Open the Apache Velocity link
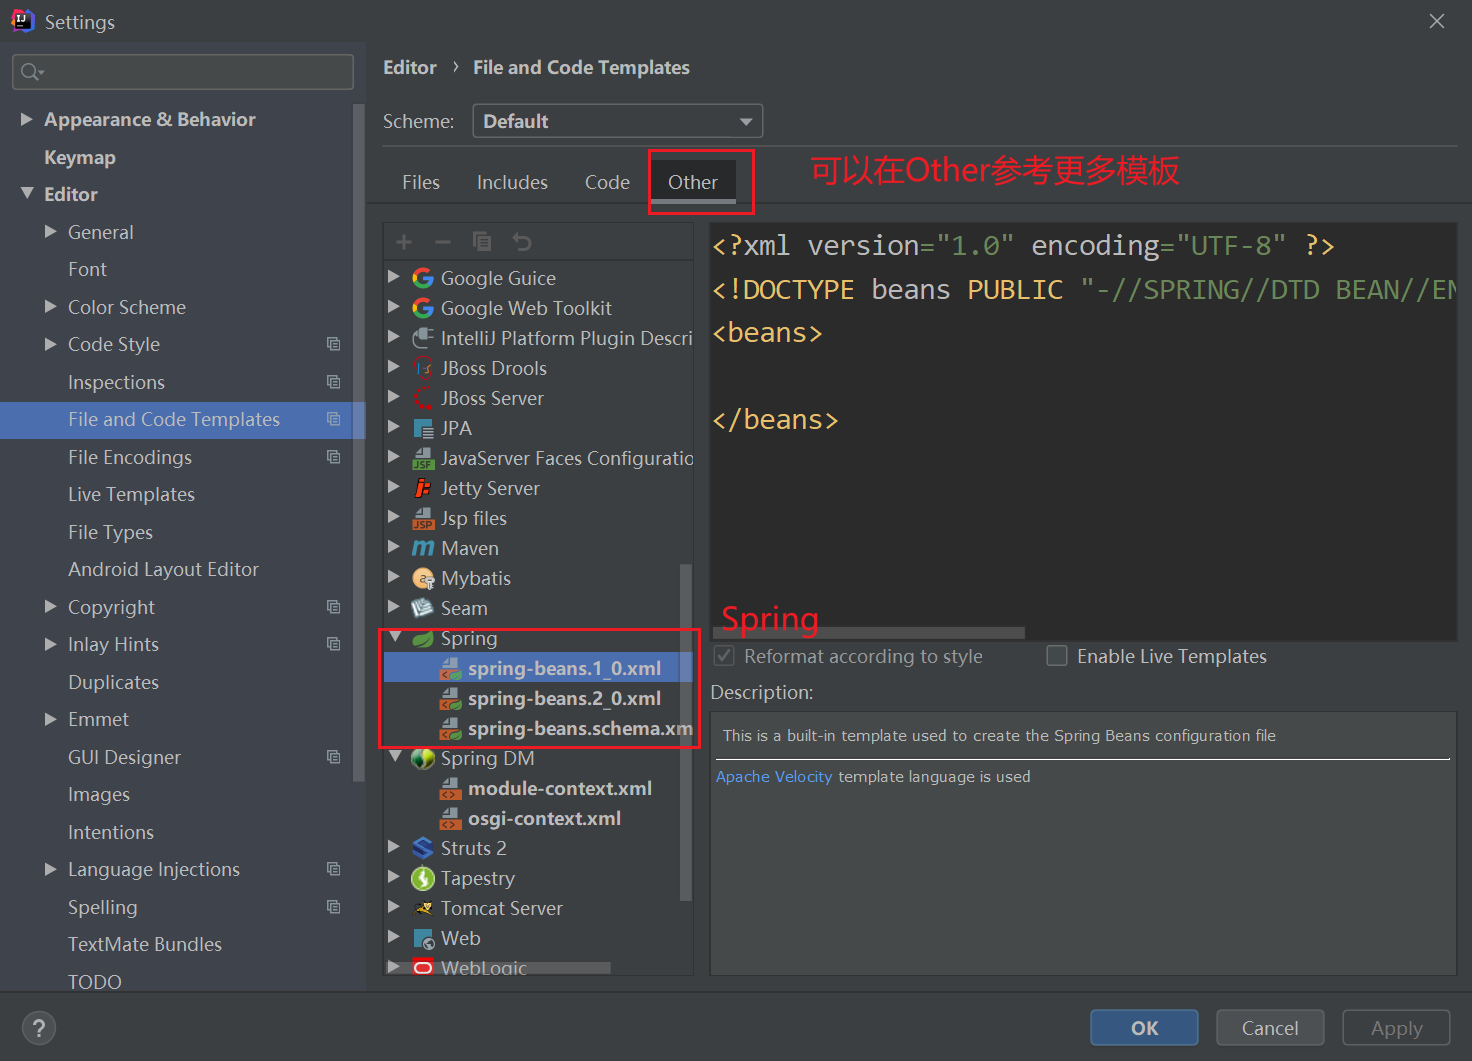 click(x=774, y=777)
